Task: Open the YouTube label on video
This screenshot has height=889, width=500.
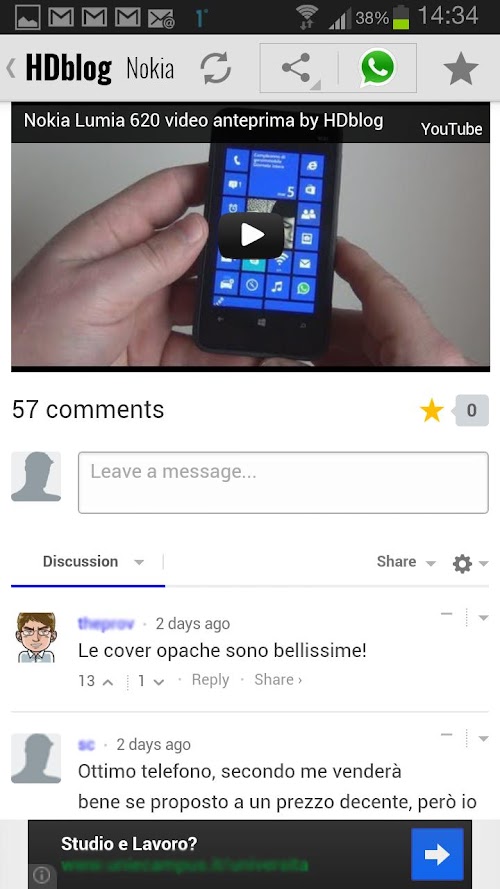Action: tap(451, 129)
